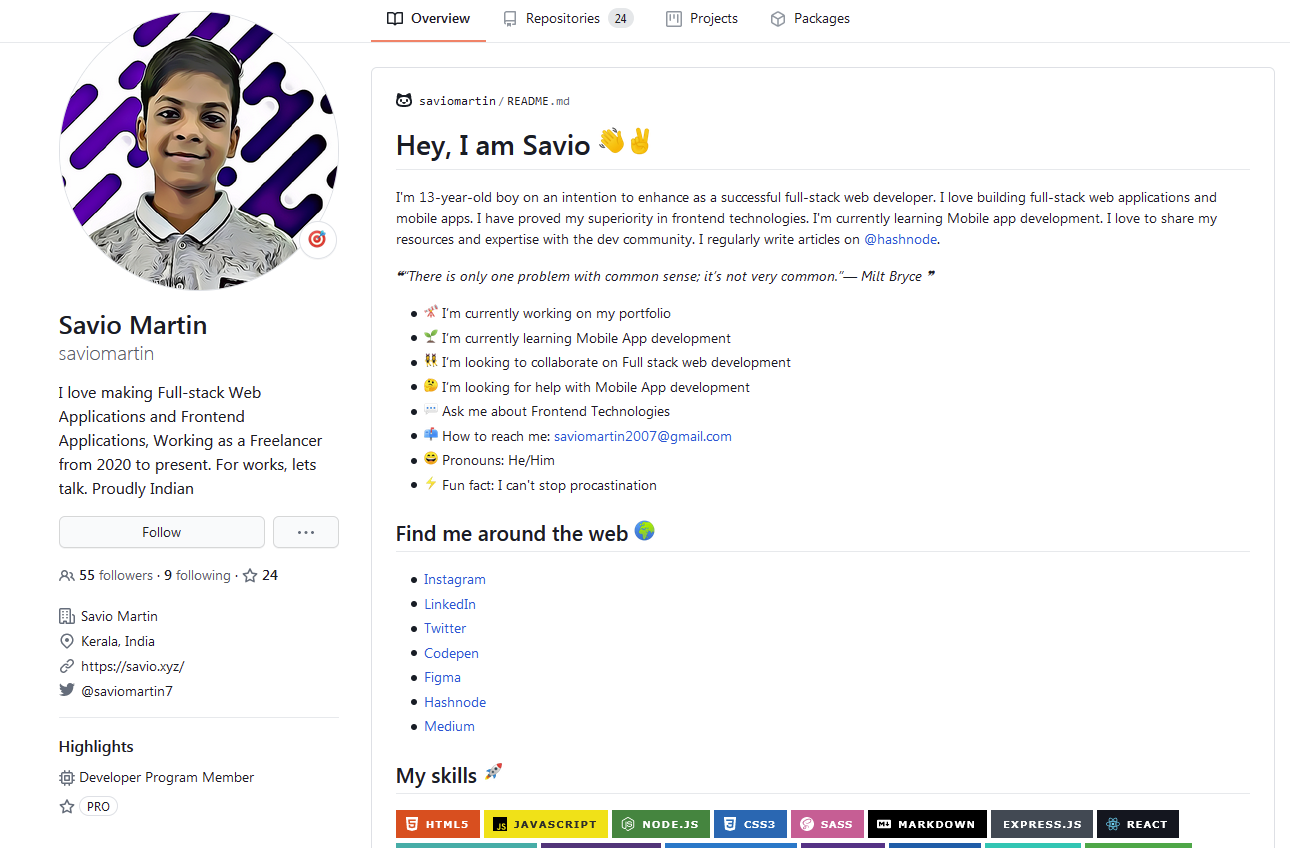Open the starred repositories count 24
Viewport: 1290px width, 848px height.
[260, 575]
